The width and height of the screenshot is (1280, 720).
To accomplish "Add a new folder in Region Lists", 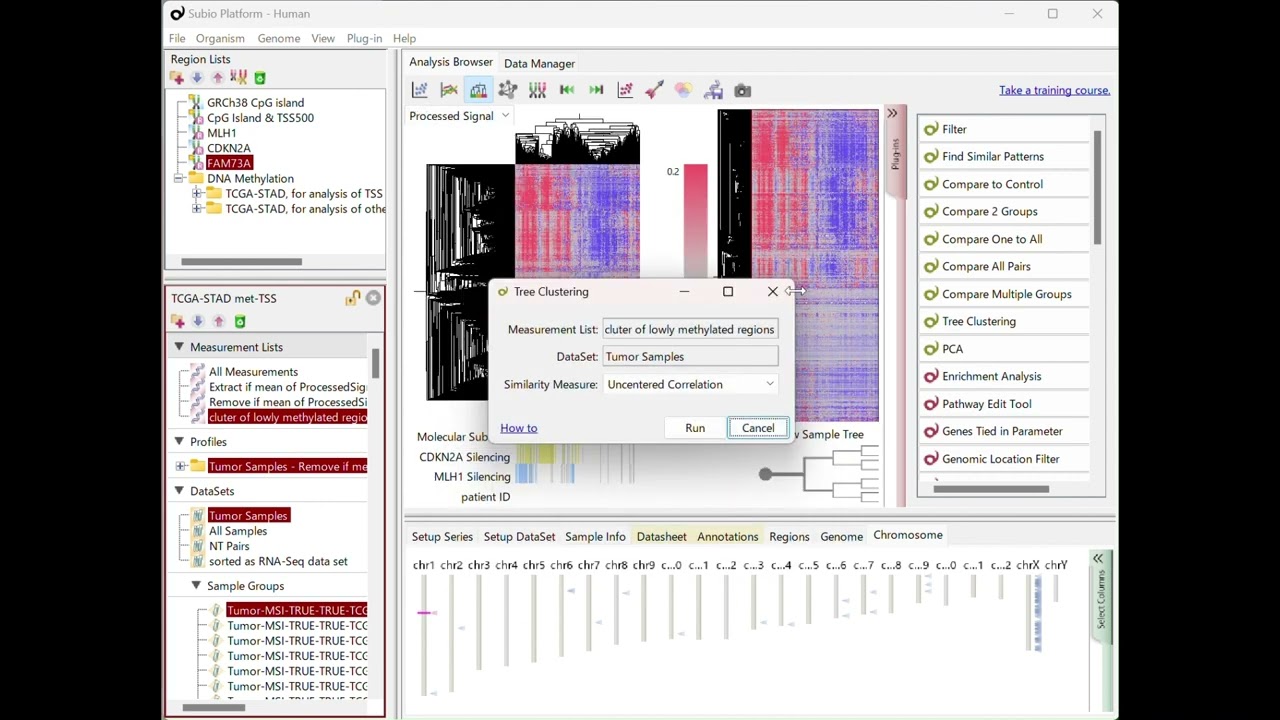I will [x=177, y=78].
